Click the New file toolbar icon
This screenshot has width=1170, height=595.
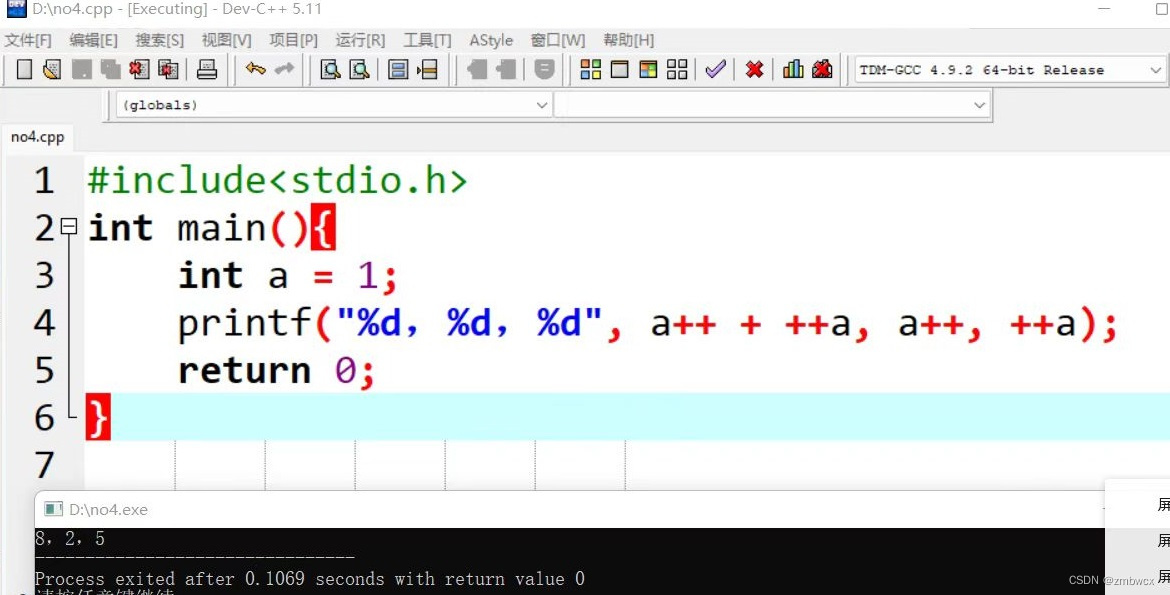click(24, 69)
